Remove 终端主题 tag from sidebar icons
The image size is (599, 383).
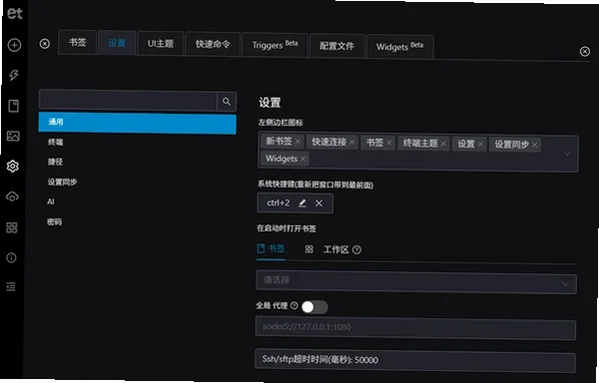[x=443, y=144]
